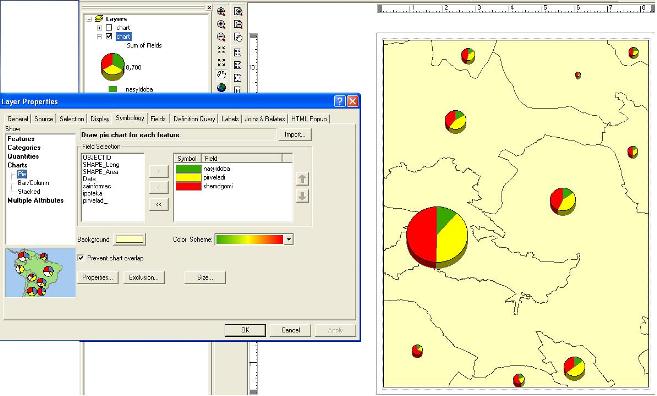Viewport: 657px width, 396px height.
Task: Open the Definition Query tab
Action: point(194,119)
